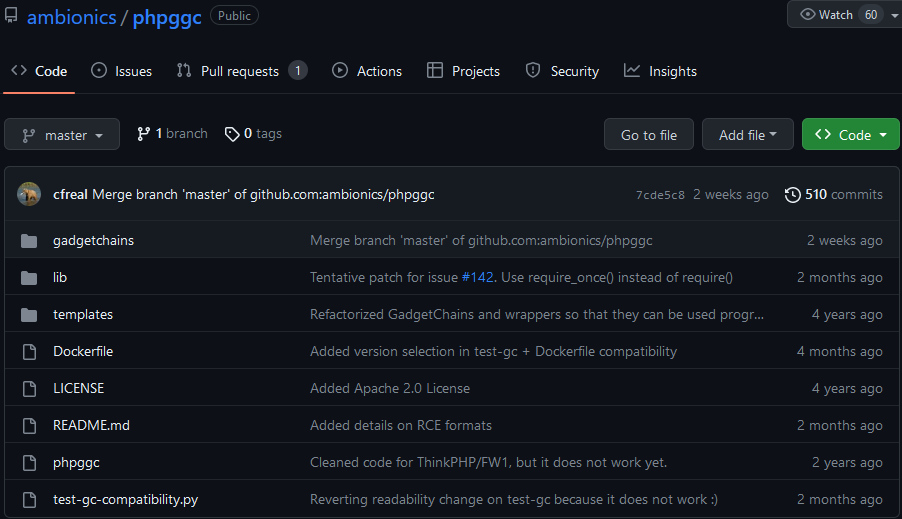Expand the green Code dropdown button
The image size is (902, 519).
[x=850, y=134]
